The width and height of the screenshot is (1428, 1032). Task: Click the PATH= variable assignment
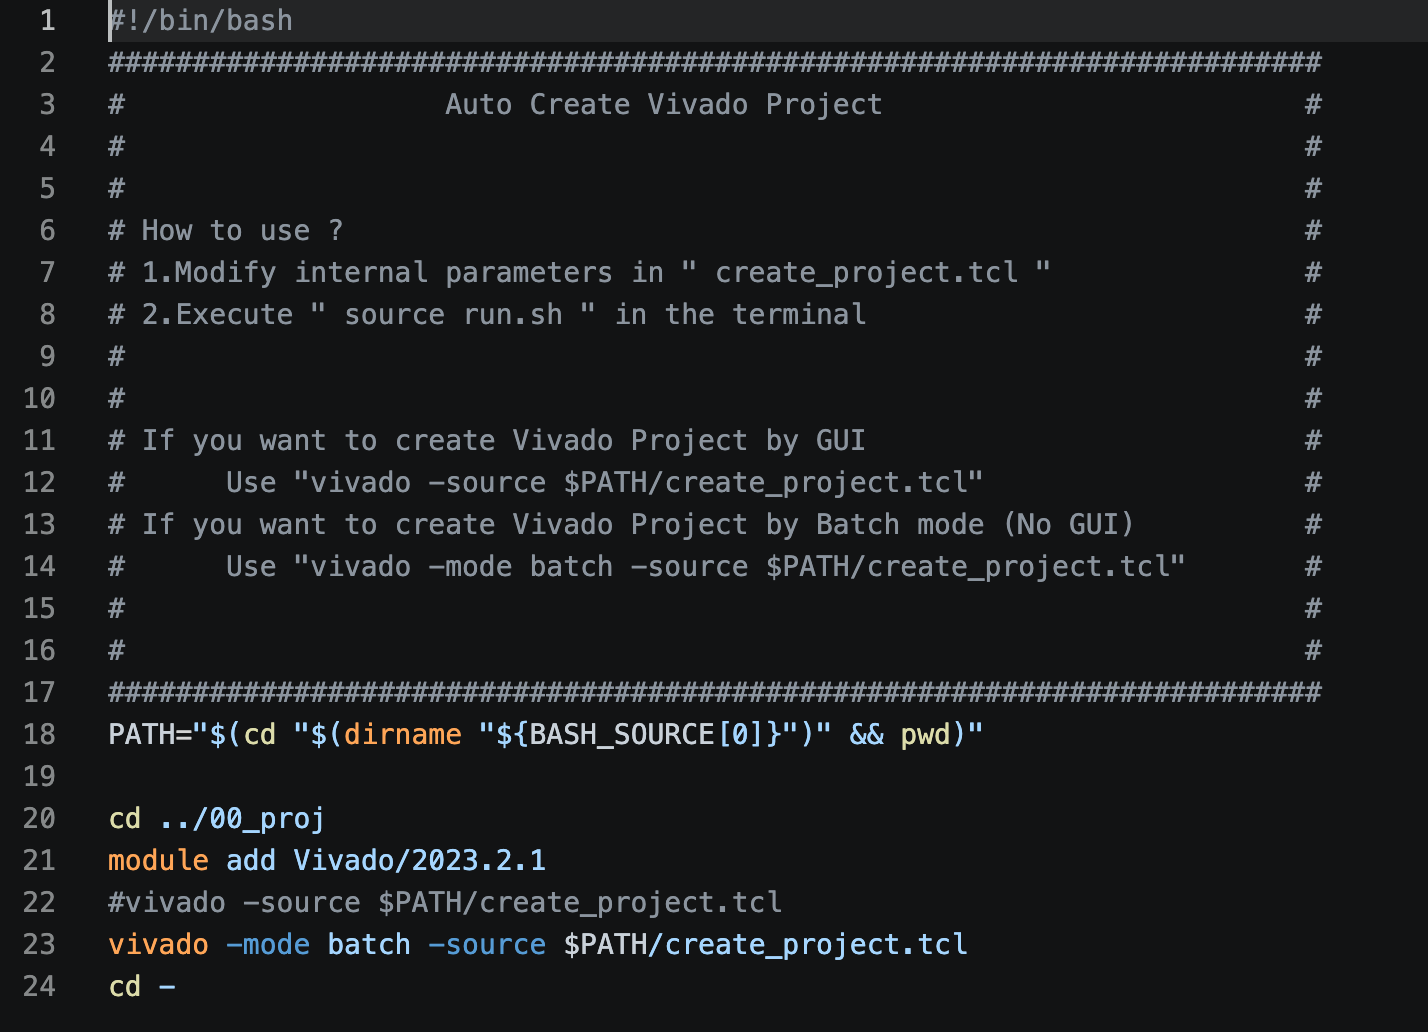(x=150, y=734)
